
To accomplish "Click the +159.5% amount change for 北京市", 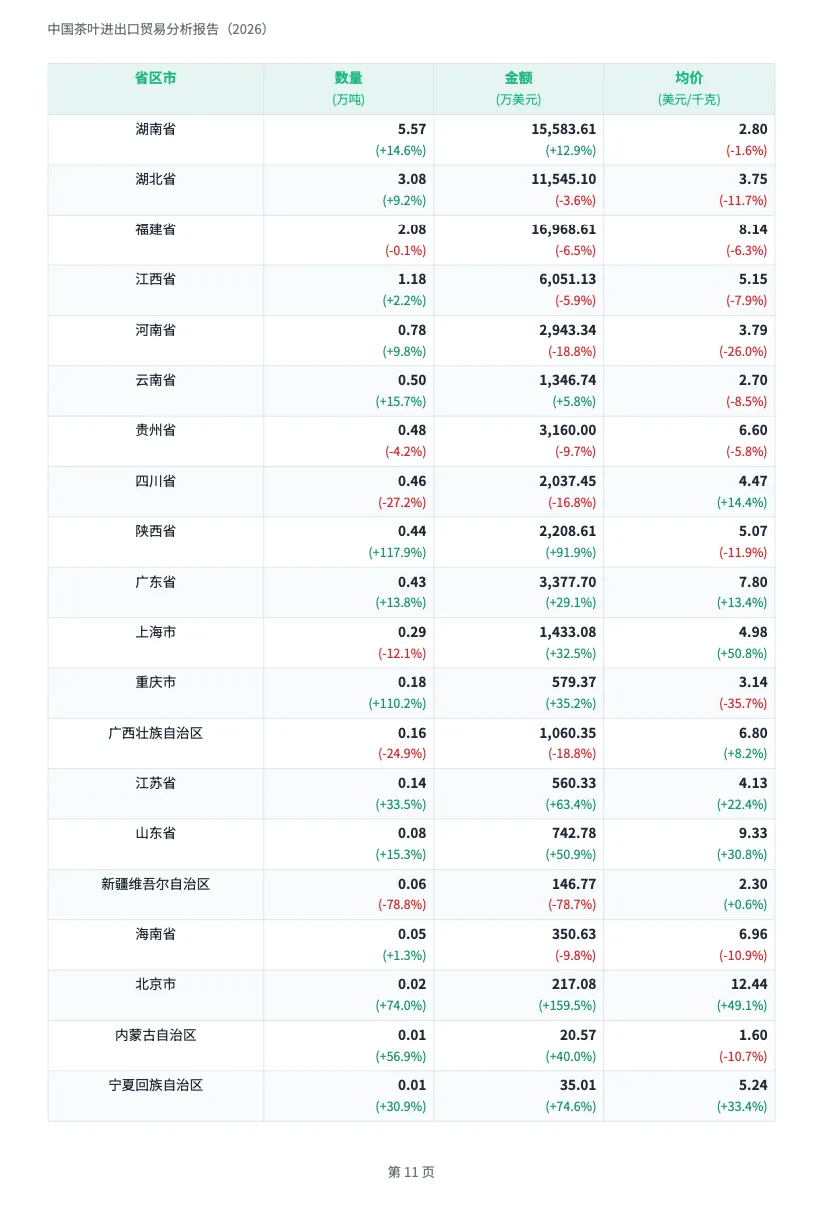I will click(x=567, y=1005).
